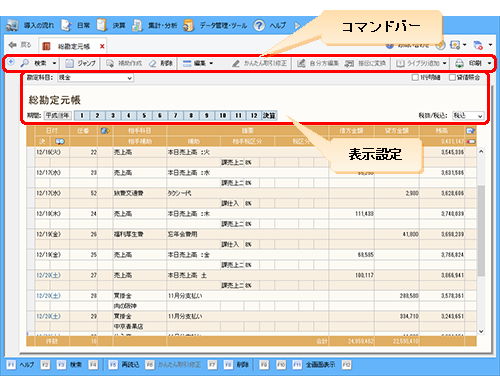Screen dimensions: 500x376
Task: Click the 決算 period button
Action: pyautogui.click(x=269, y=116)
